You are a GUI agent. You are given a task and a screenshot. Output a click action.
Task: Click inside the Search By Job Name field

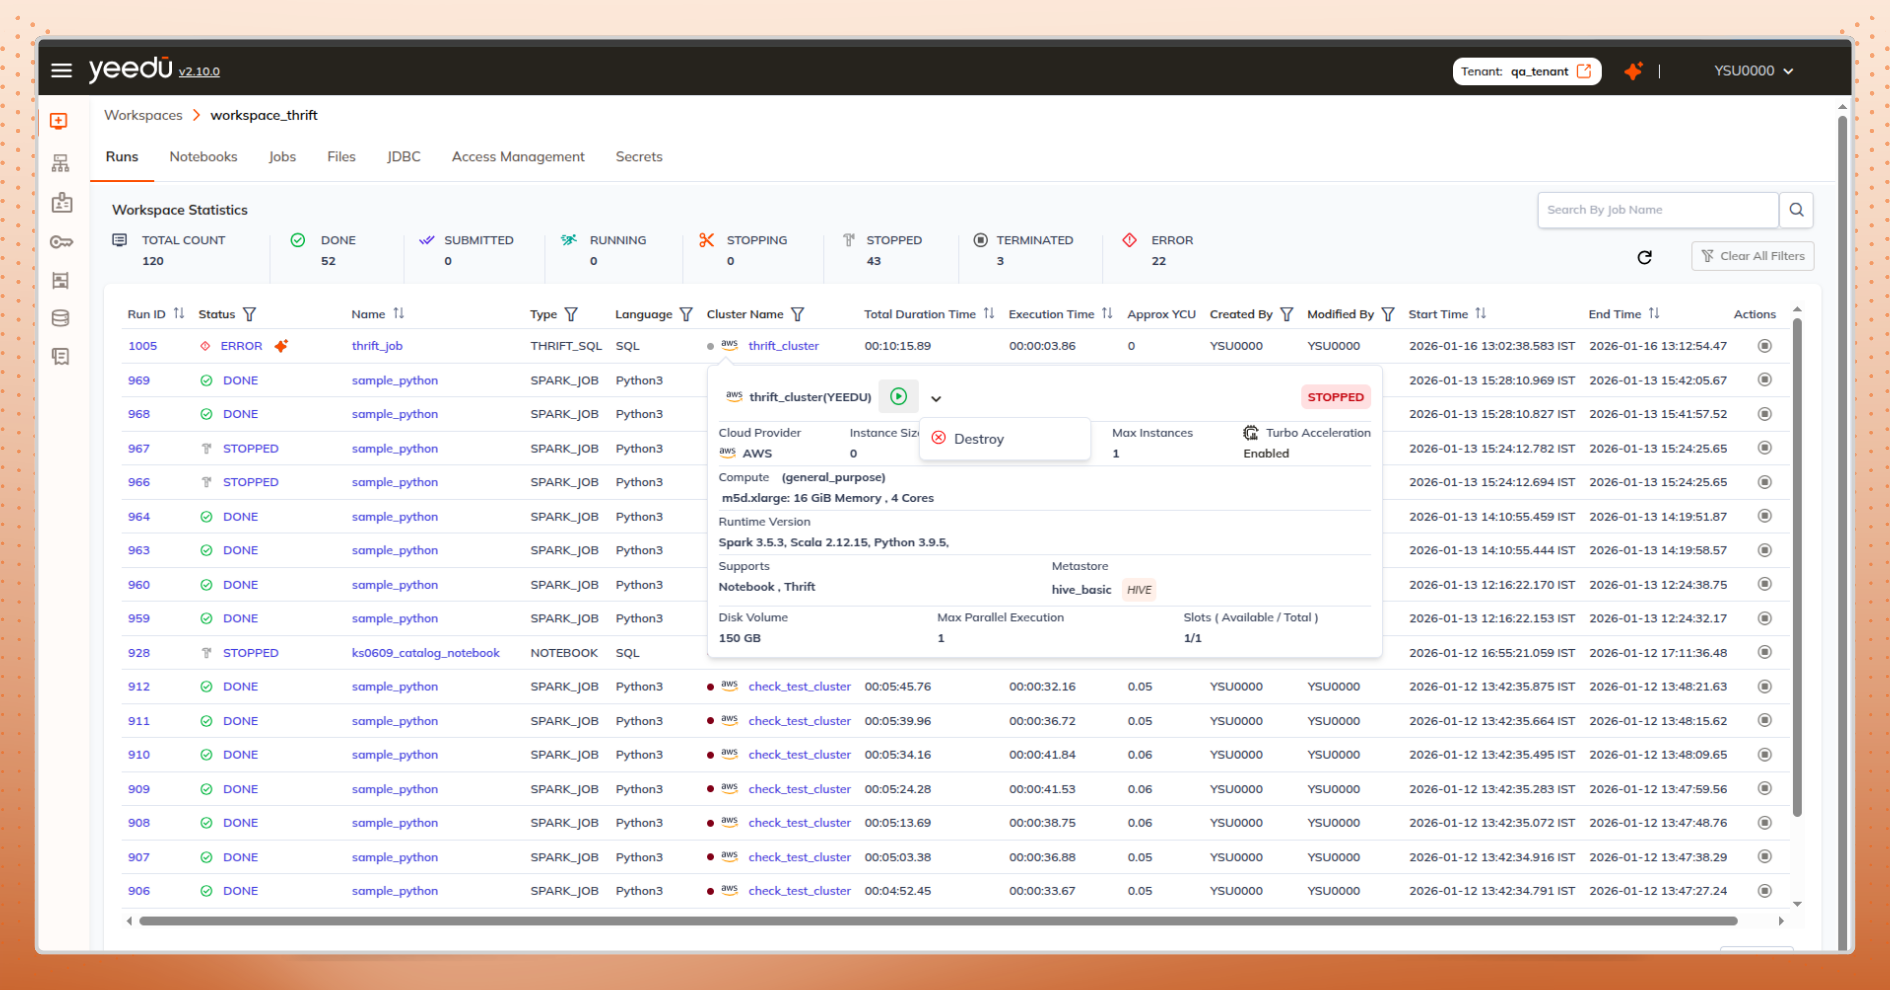(1655, 210)
